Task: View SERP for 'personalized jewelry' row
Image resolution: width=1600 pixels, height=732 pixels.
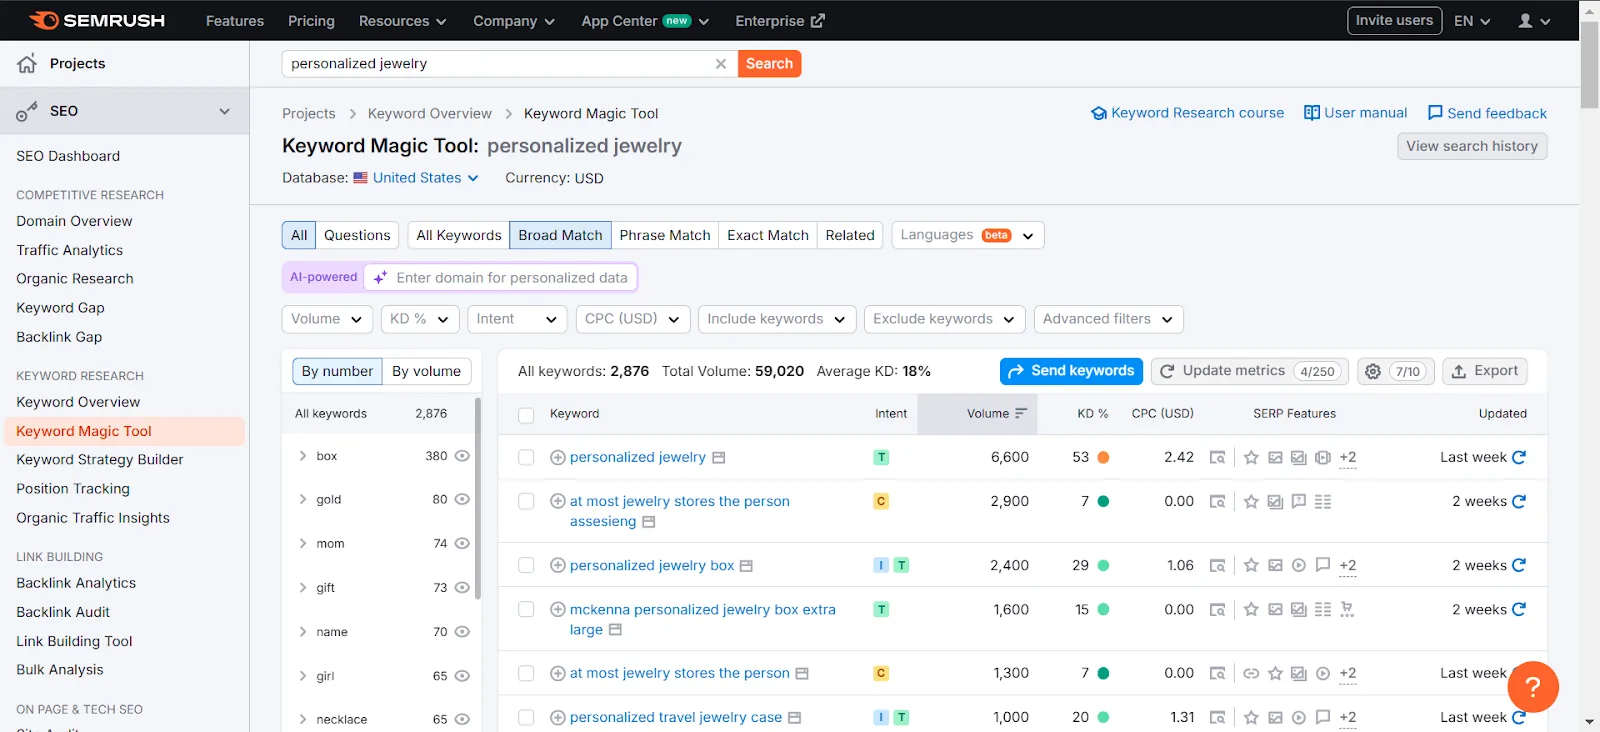Action: [1217, 457]
